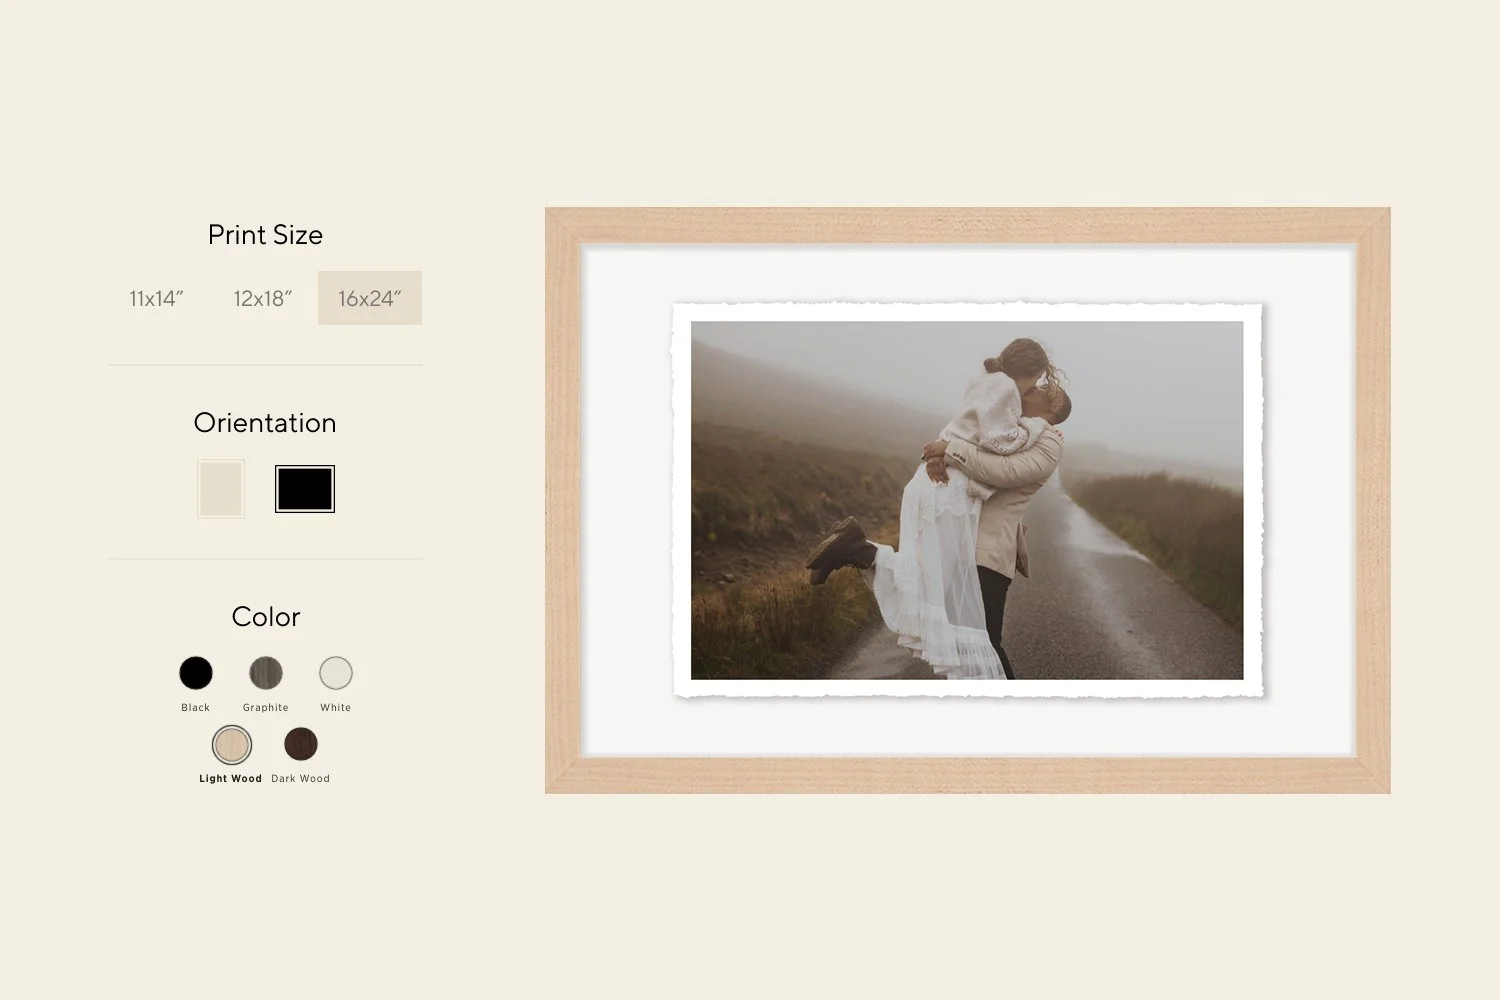This screenshot has height=1000, width=1500.
Task: Choose the Dark Wood frame swatch
Action: [x=301, y=744]
